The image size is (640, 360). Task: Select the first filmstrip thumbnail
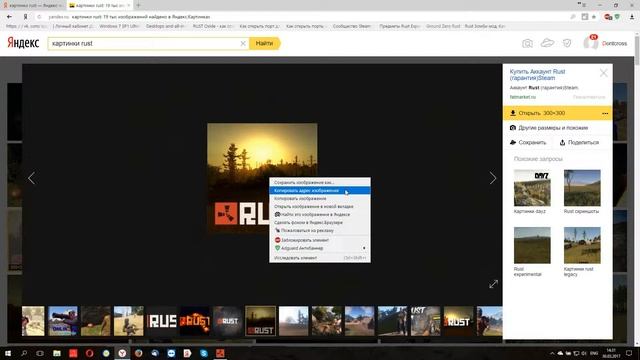click(x=33, y=321)
